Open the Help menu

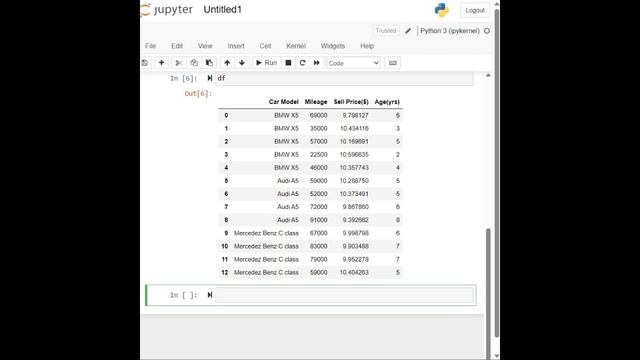pyautogui.click(x=367, y=46)
